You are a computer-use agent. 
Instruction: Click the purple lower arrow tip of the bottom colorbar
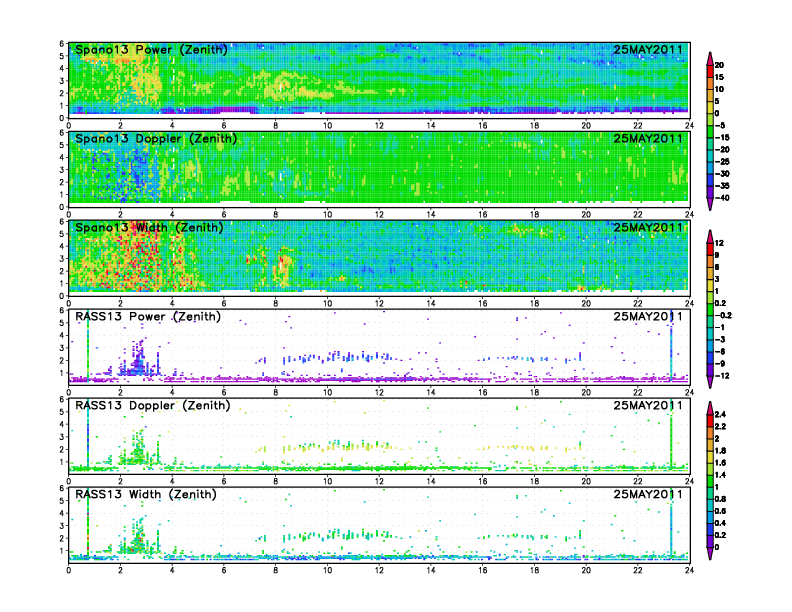(710, 553)
